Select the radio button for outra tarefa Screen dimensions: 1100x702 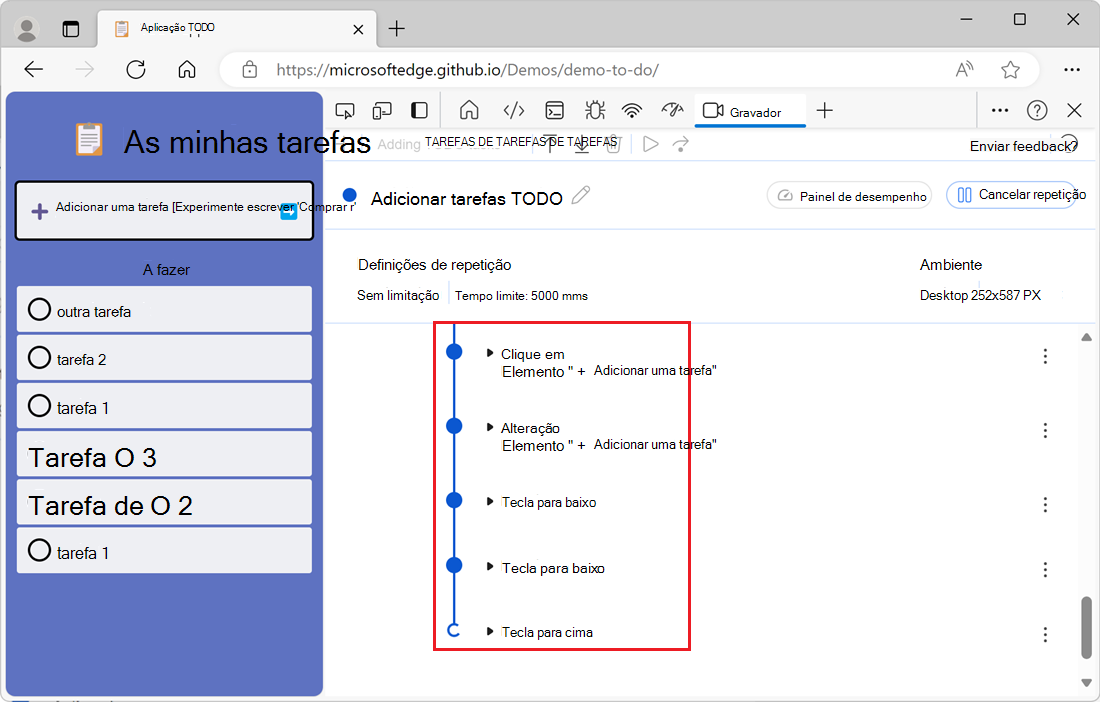tap(39, 309)
